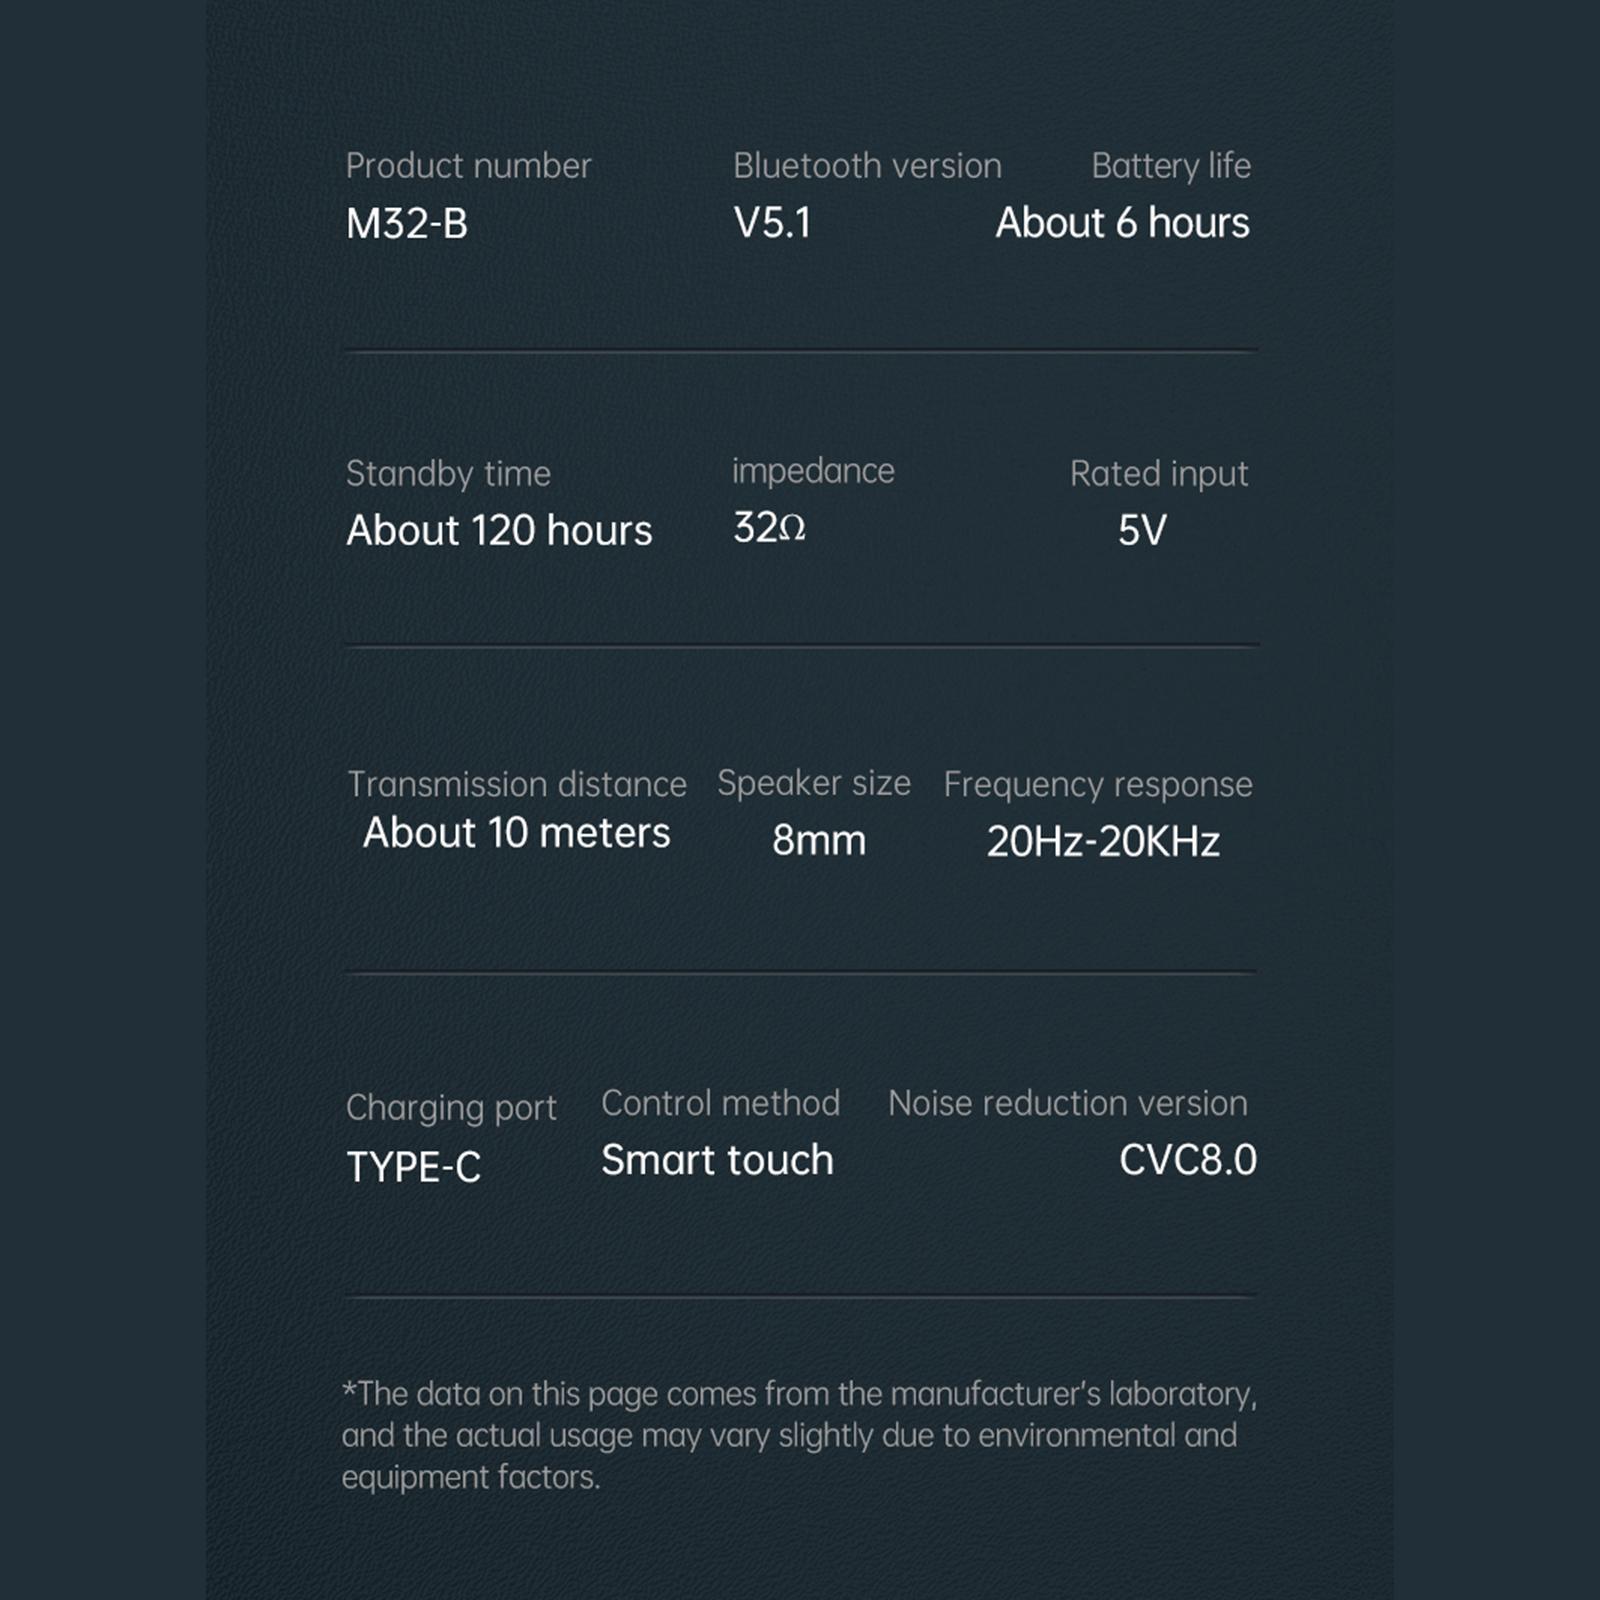Click the 32Ω impedance value
This screenshot has height=1600, width=1600.
(x=769, y=528)
